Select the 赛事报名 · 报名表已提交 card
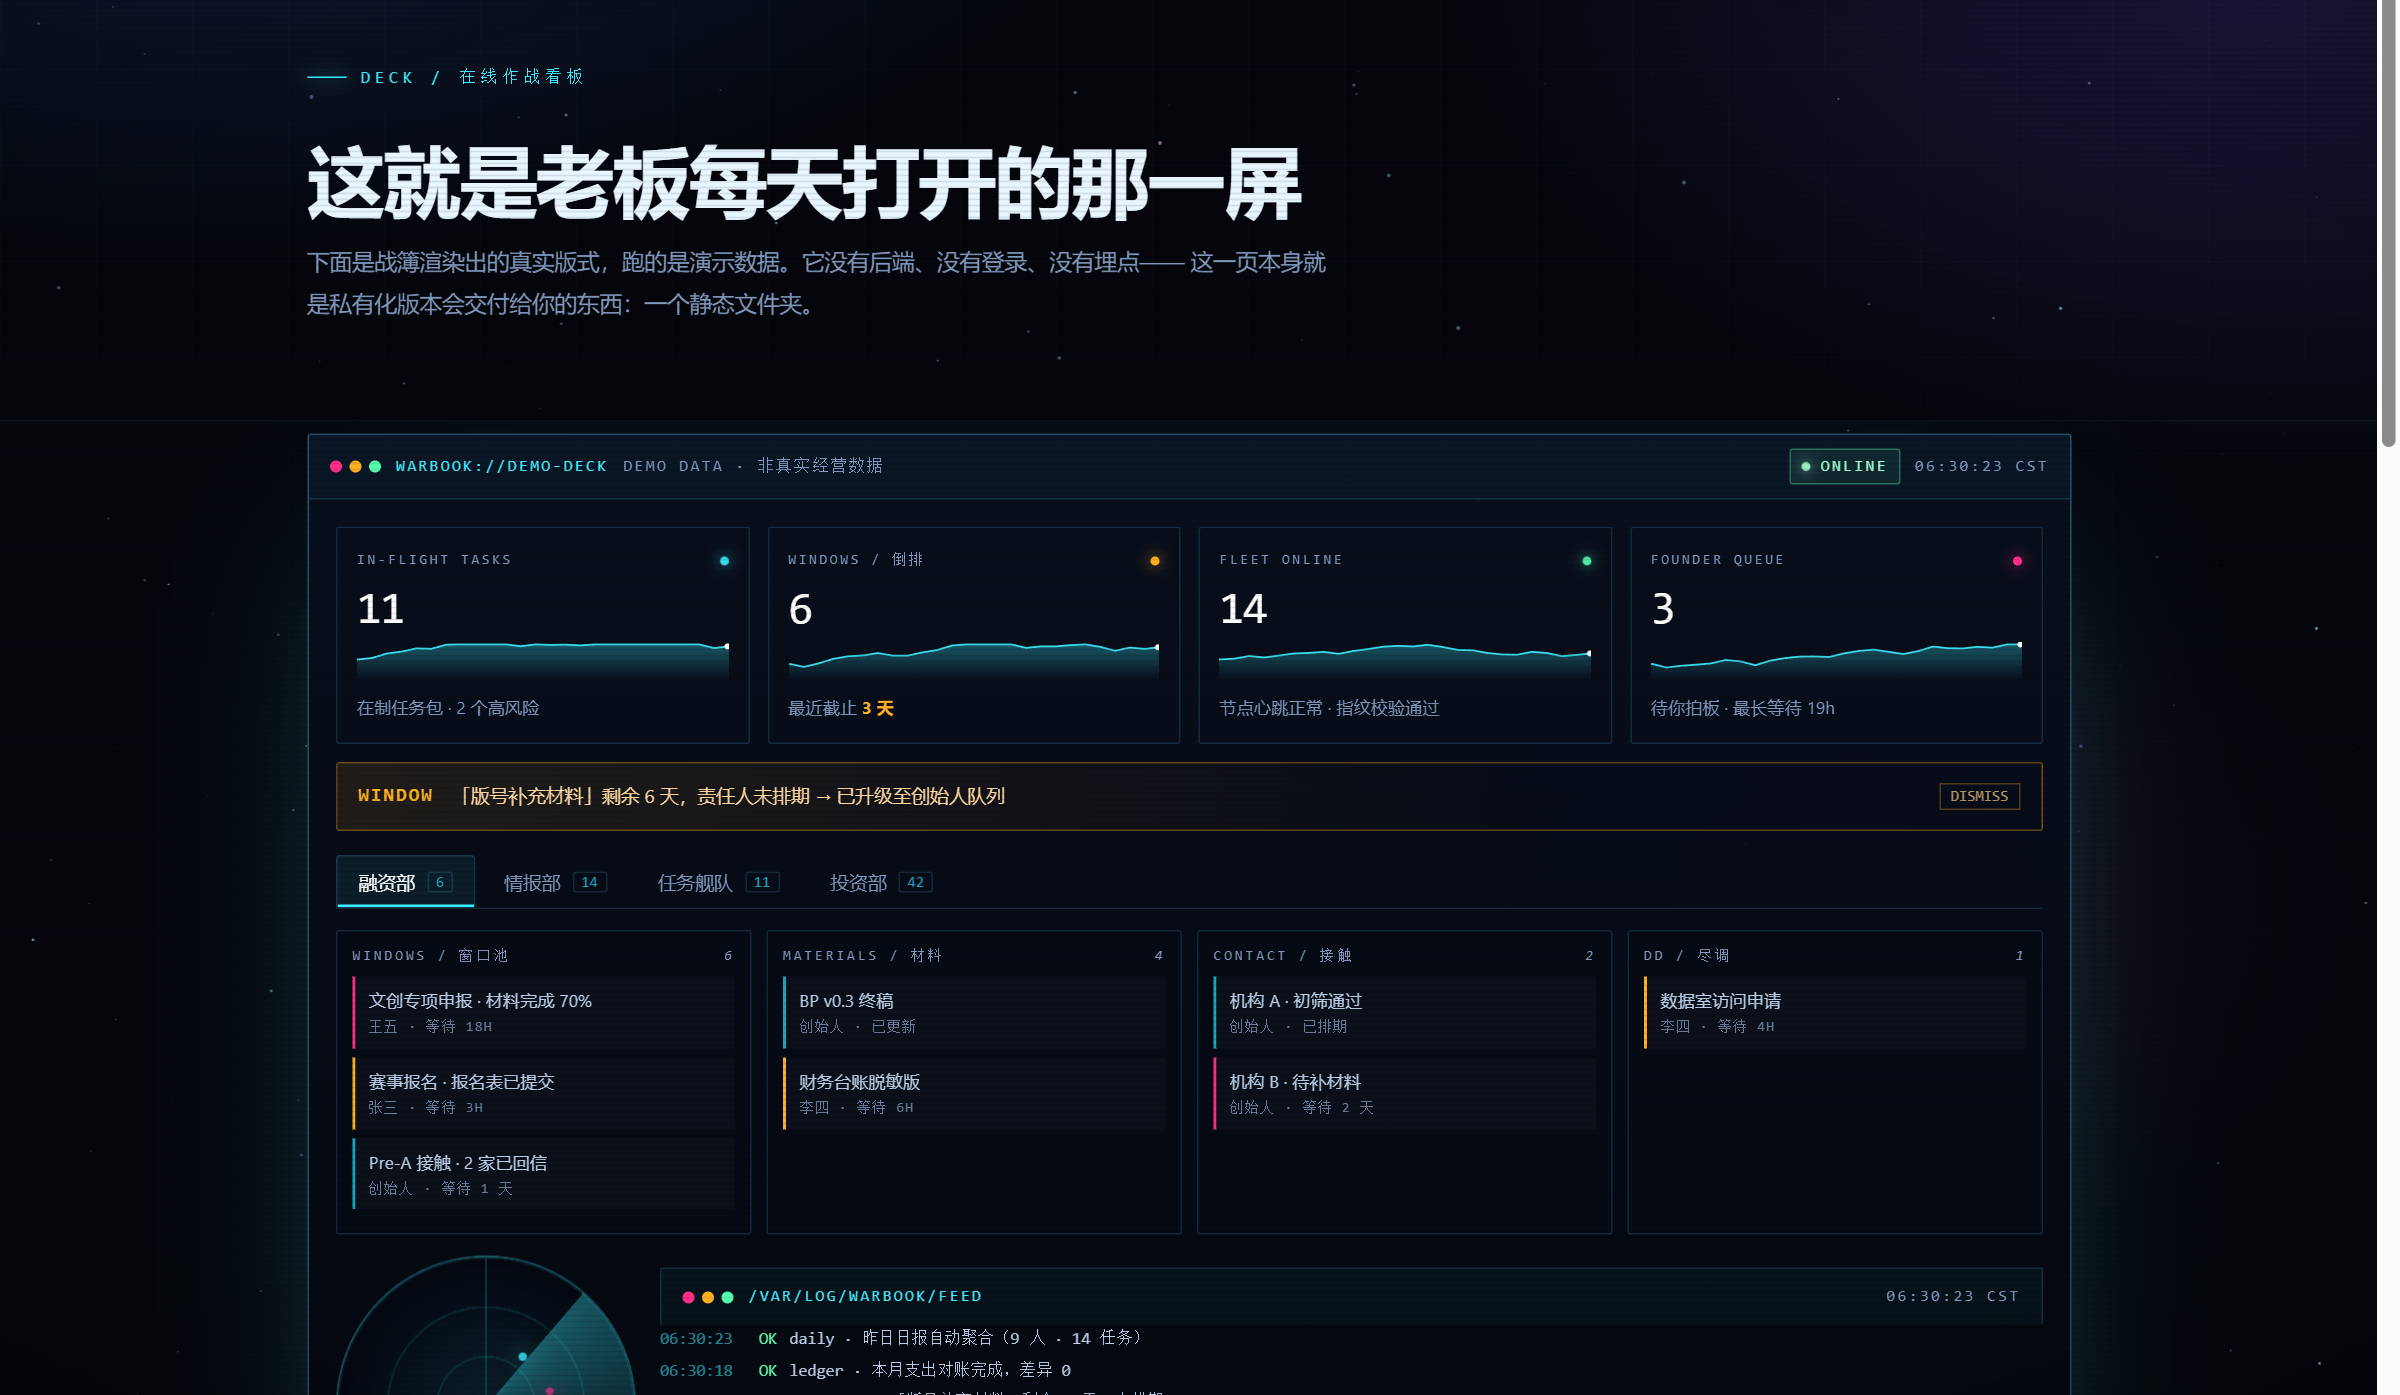 [544, 1093]
